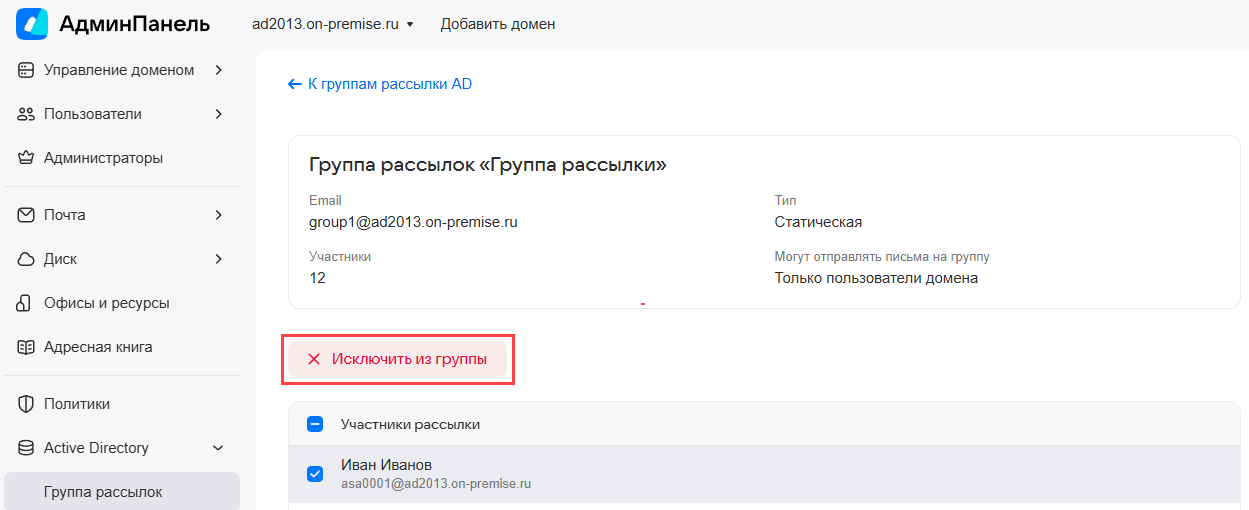Screen dimensions: 1249x510
Task: Click the Добавить домен link
Action: [498, 24]
